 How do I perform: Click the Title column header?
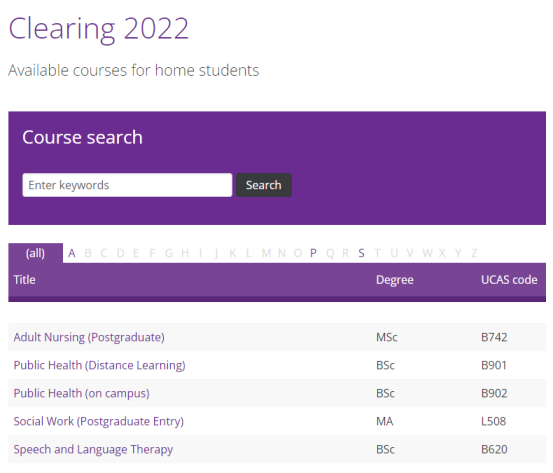pyautogui.click(x=24, y=280)
